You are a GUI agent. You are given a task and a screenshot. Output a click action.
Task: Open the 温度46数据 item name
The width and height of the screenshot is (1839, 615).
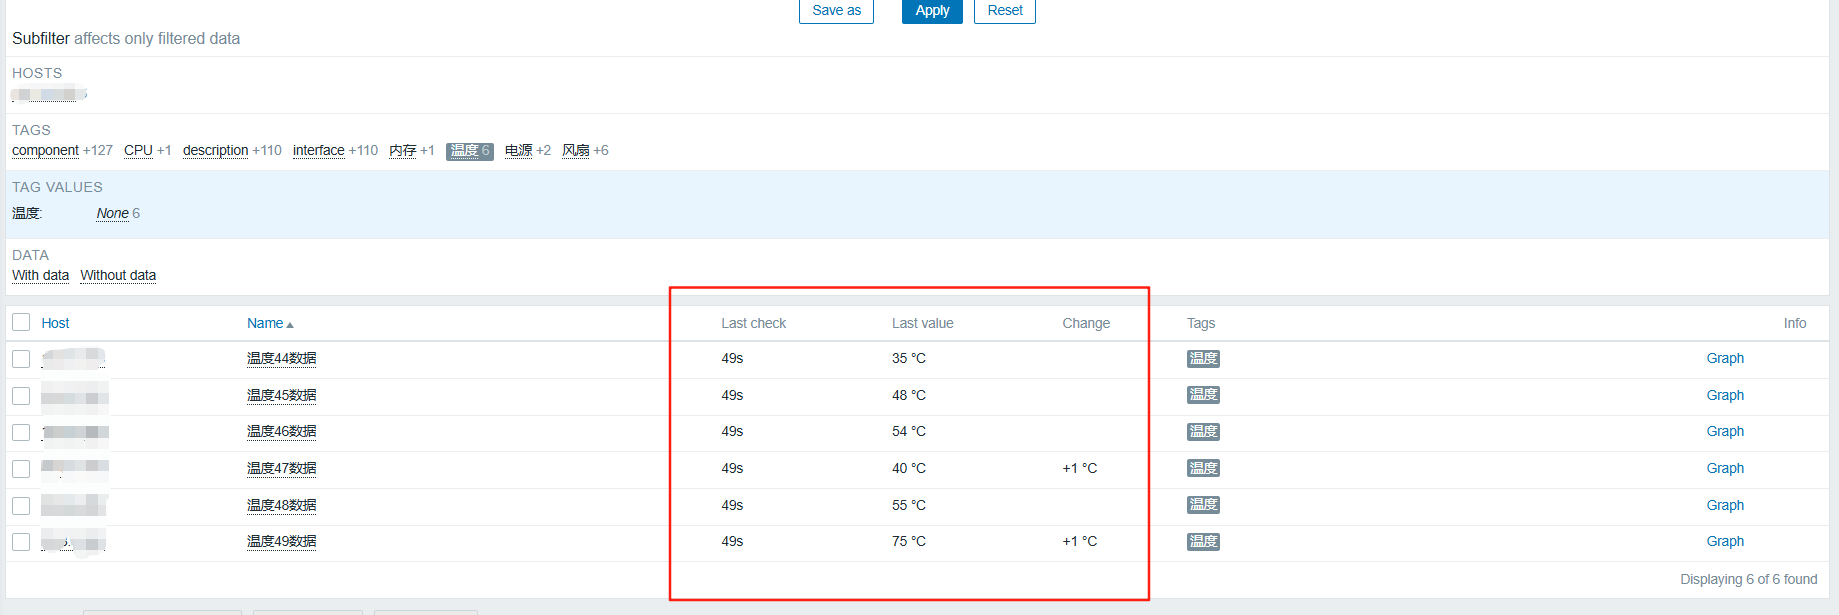pyautogui.click(x=281, y=432)
